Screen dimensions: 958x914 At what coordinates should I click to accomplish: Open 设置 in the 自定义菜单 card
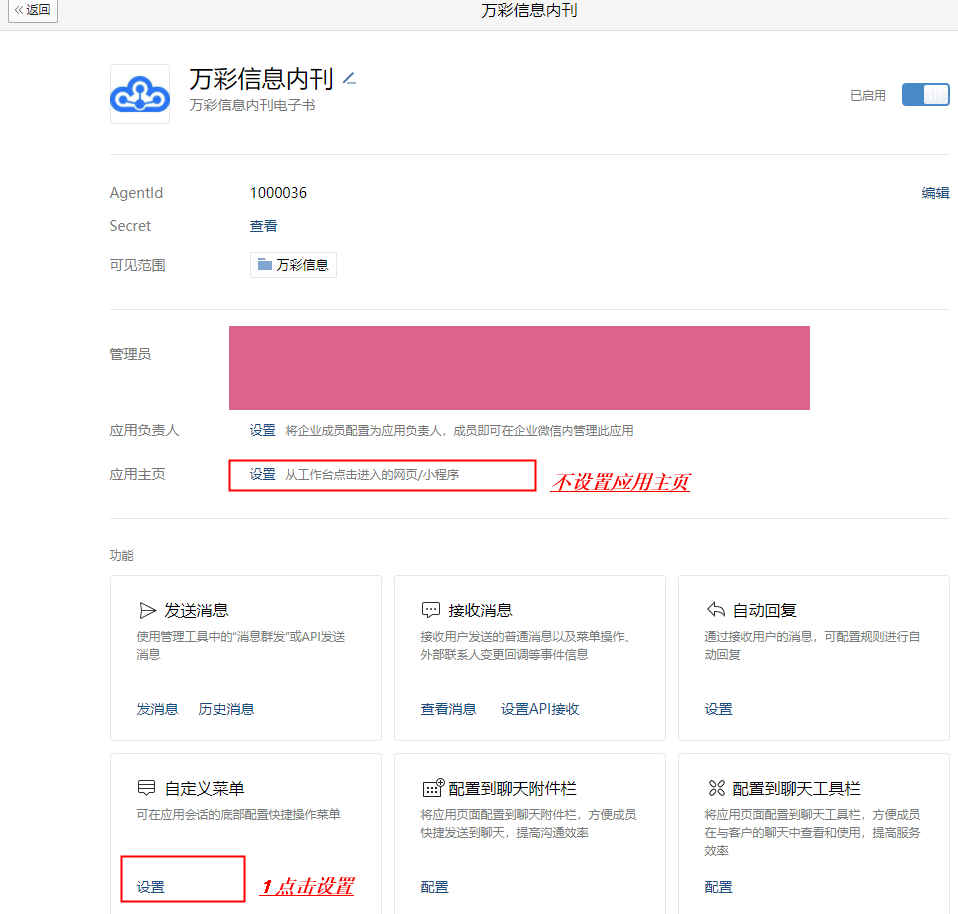pos(150,887)
